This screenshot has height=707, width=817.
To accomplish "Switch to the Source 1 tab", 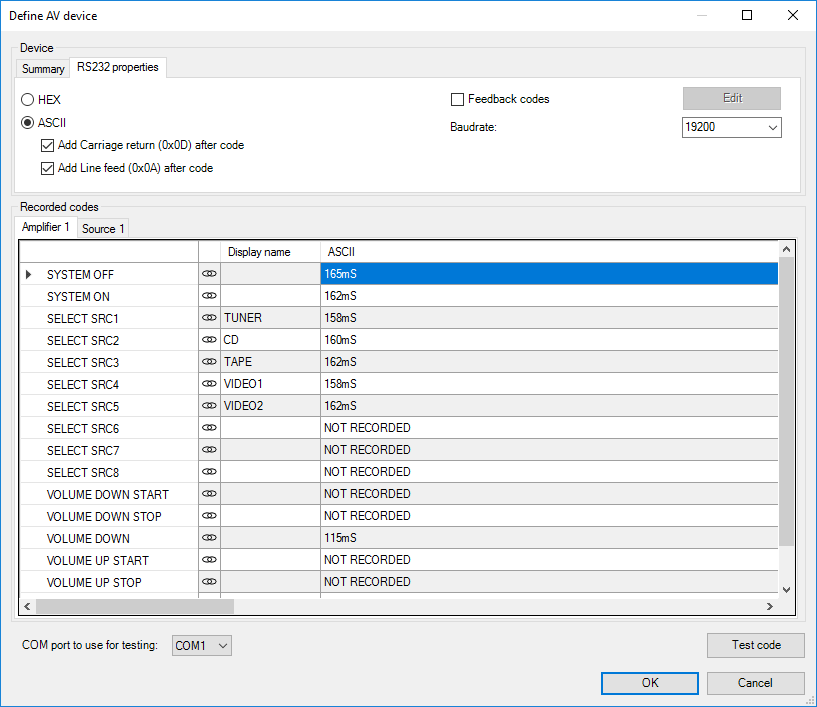I will (103, 229).
